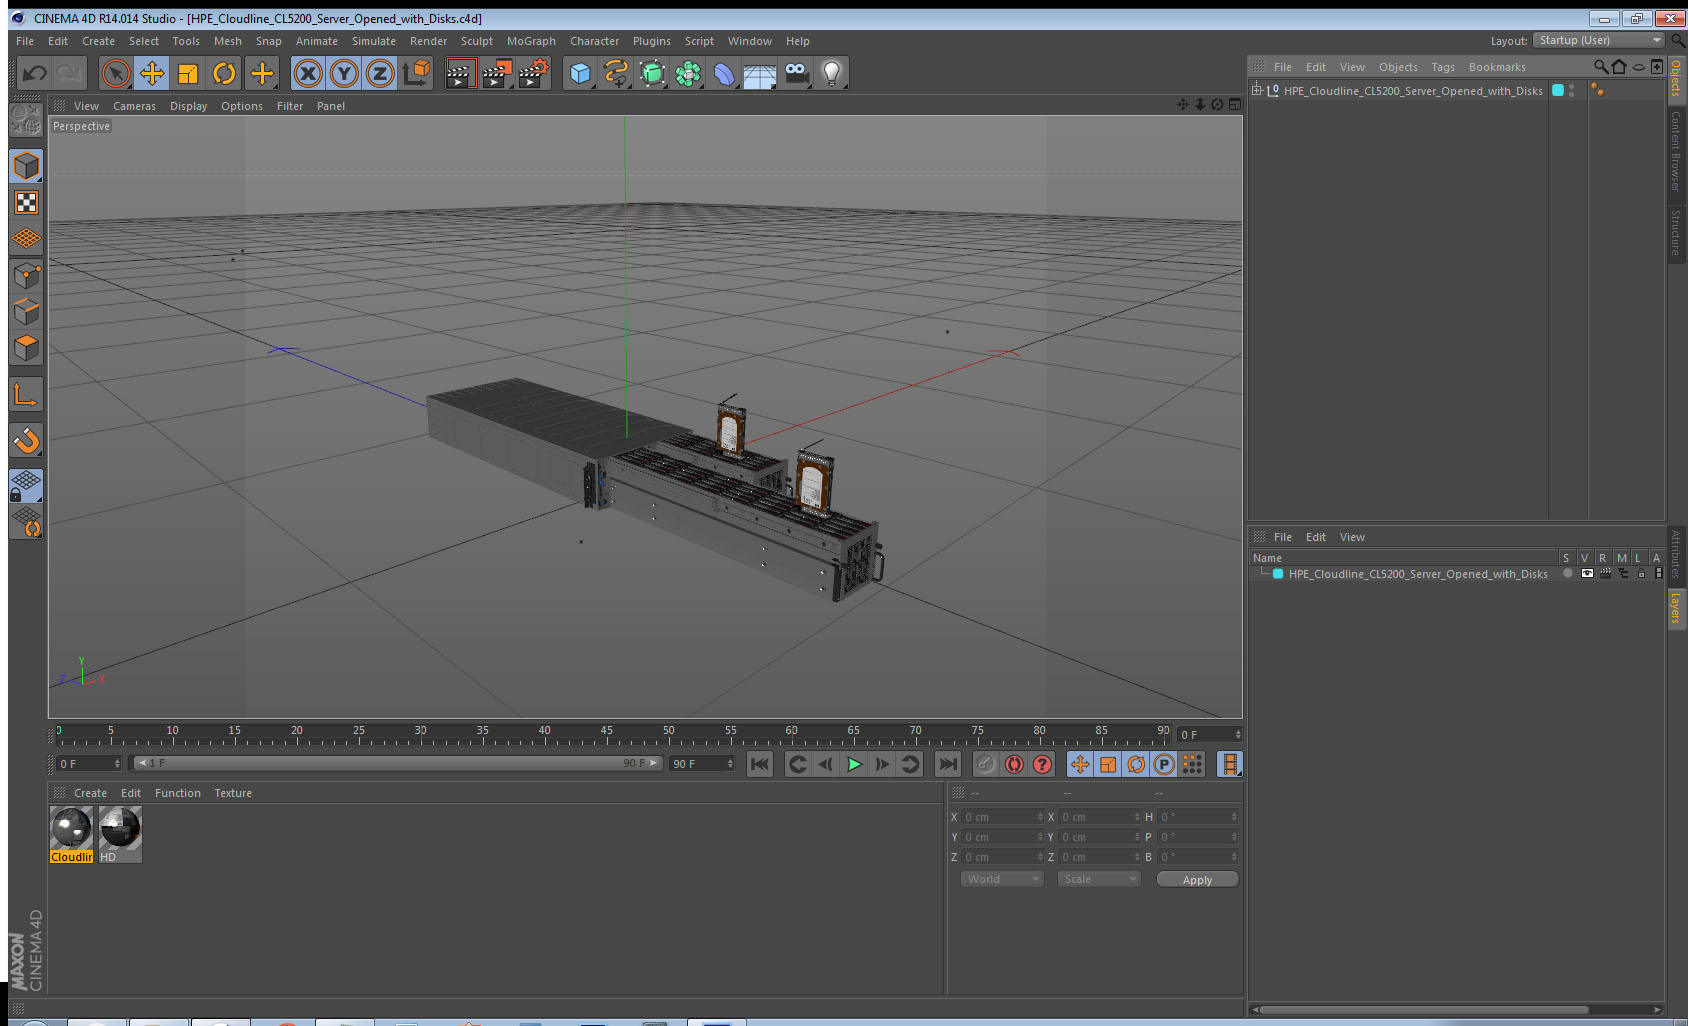Viewport: 1688px width, 1026px height.
Task: Open the Simulate menu
Action: [x=374, y=41]
